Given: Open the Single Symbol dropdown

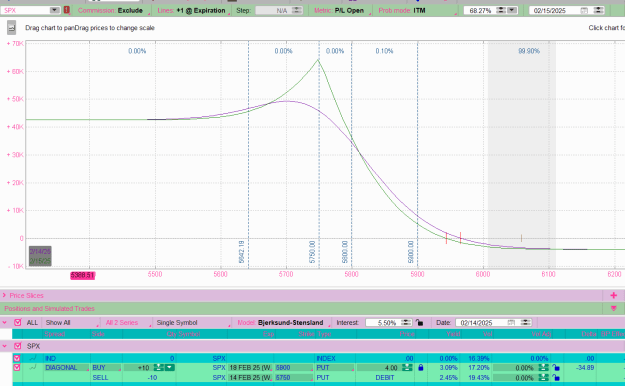Looking at the screenshot, I should 193,323.
